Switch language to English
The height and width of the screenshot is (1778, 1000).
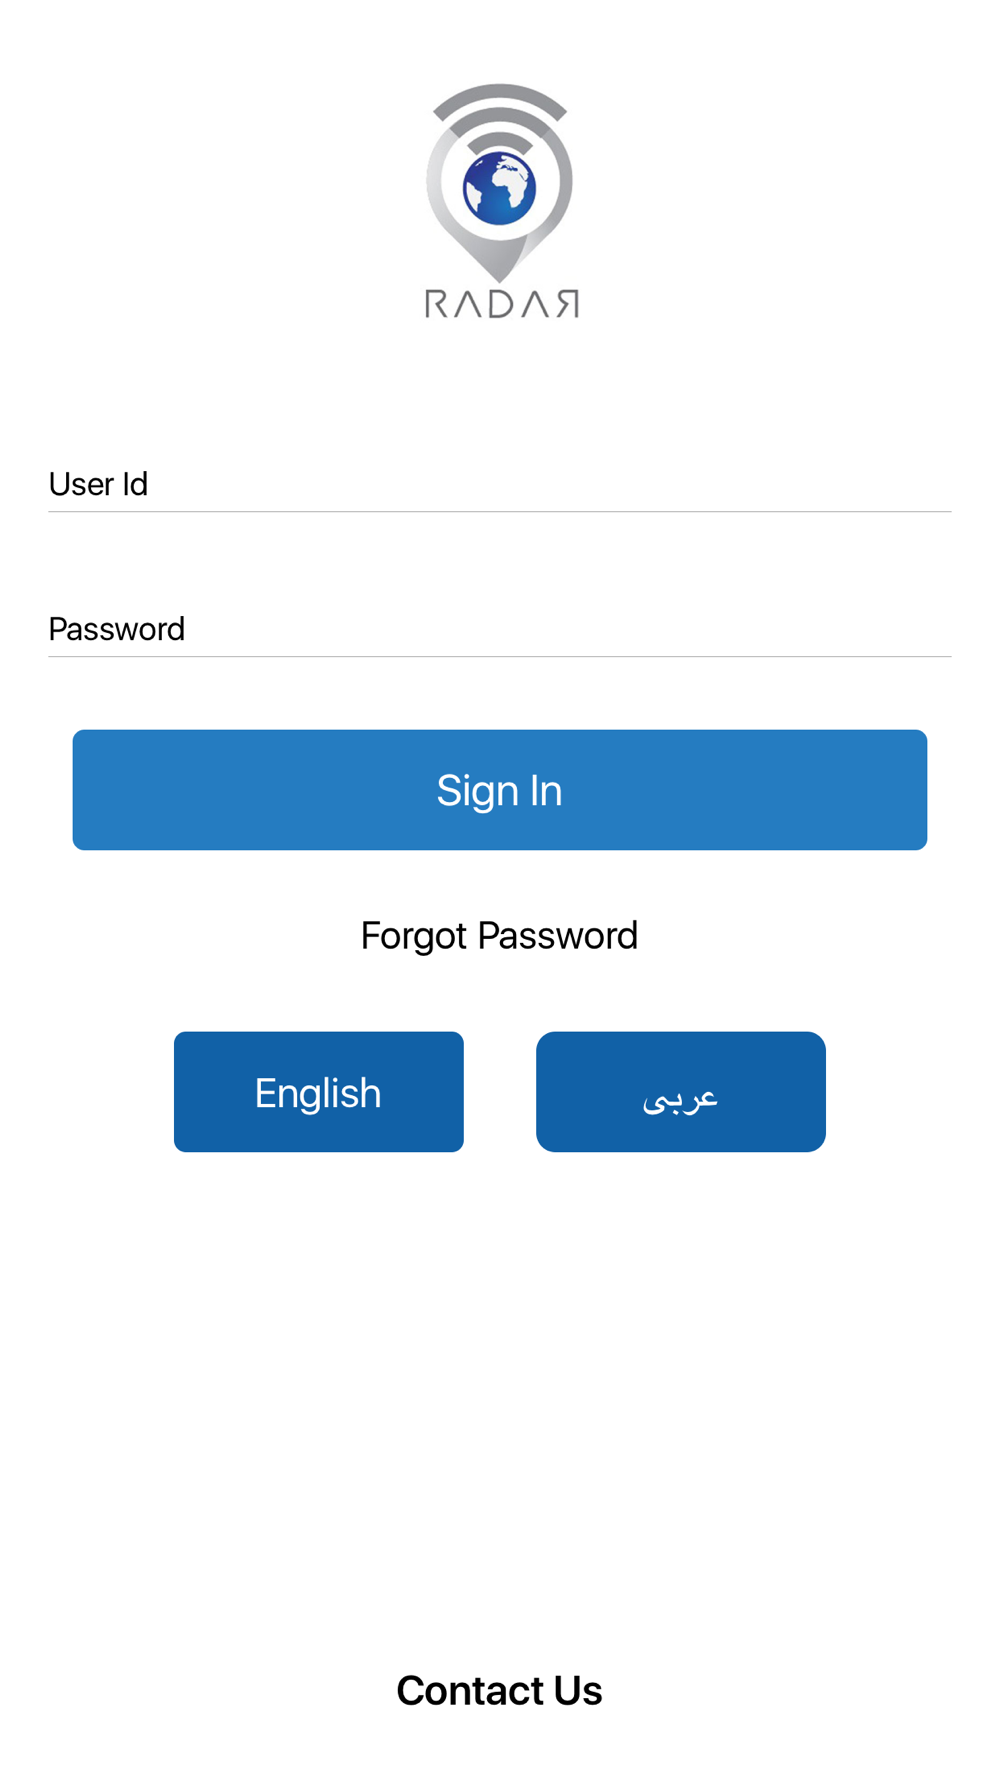point(319,1092)
